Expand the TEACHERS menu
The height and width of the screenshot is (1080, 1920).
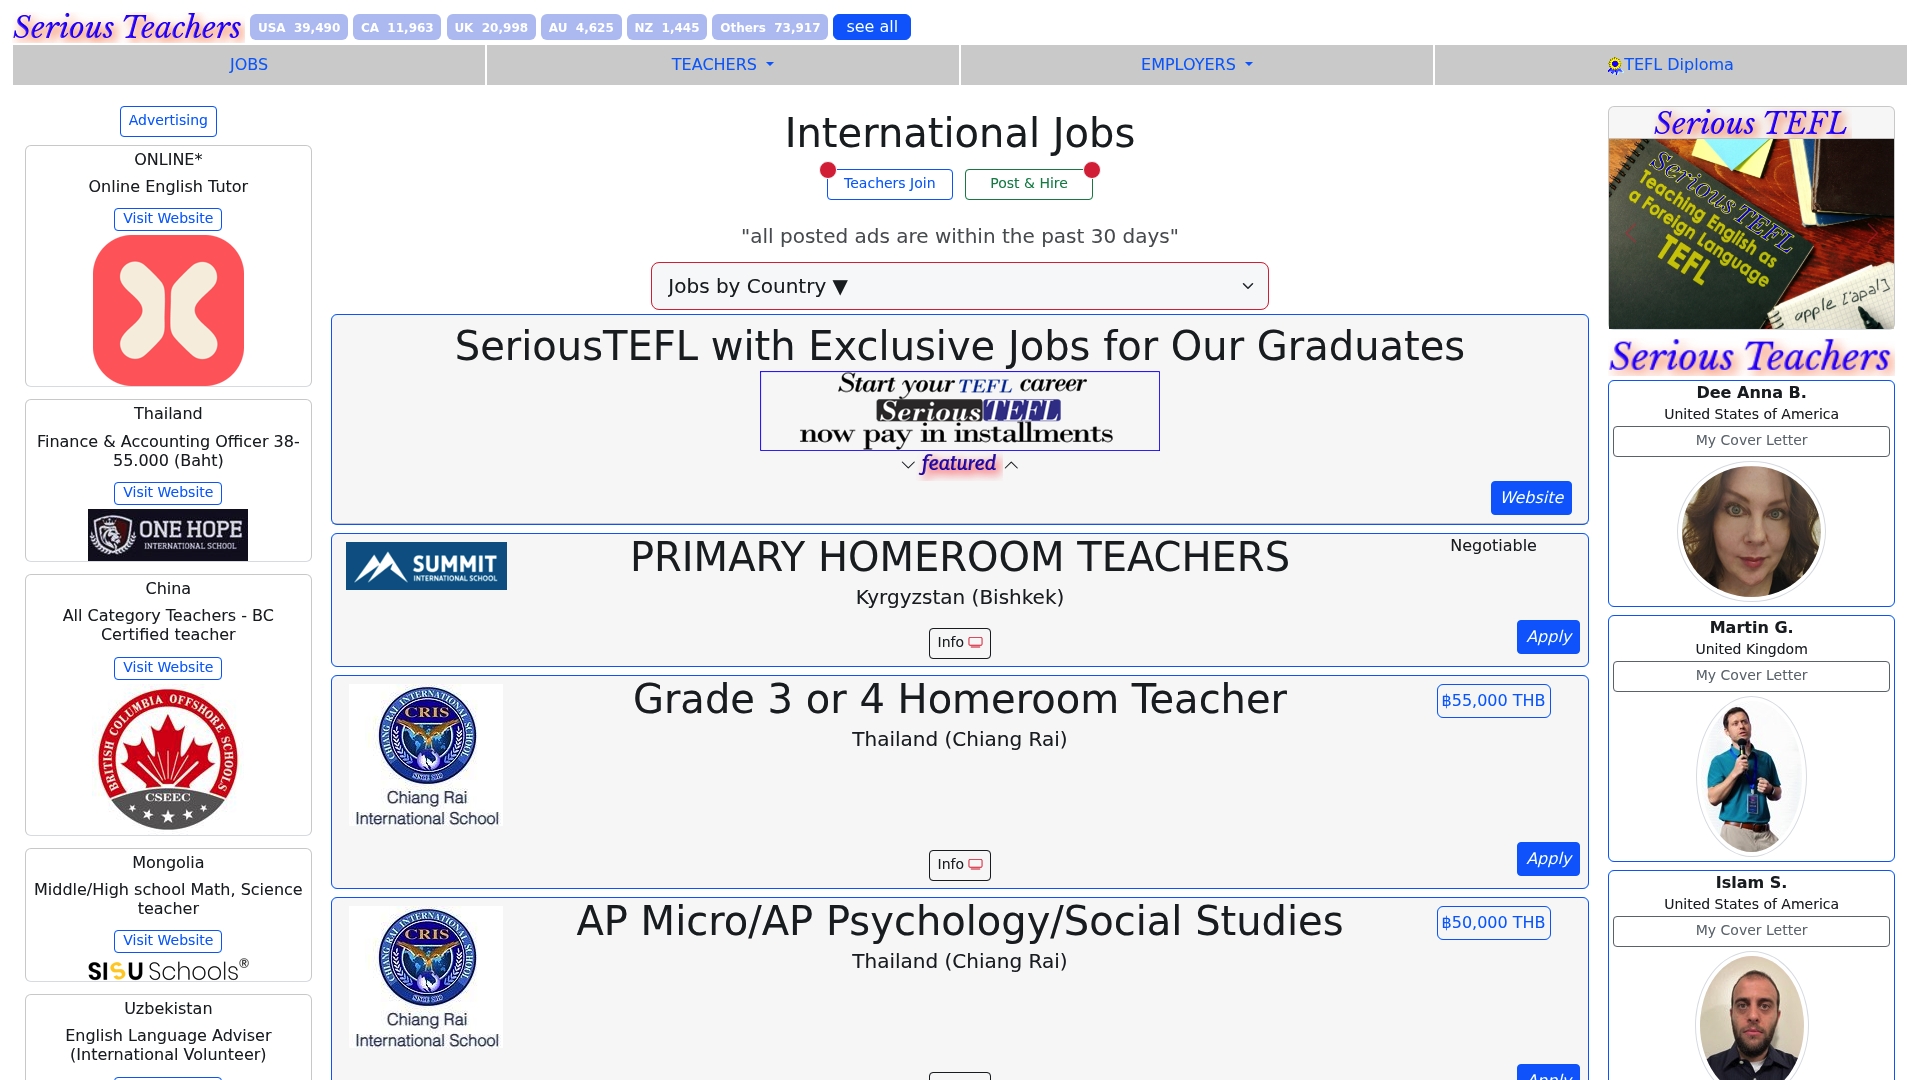click(722, 65)
